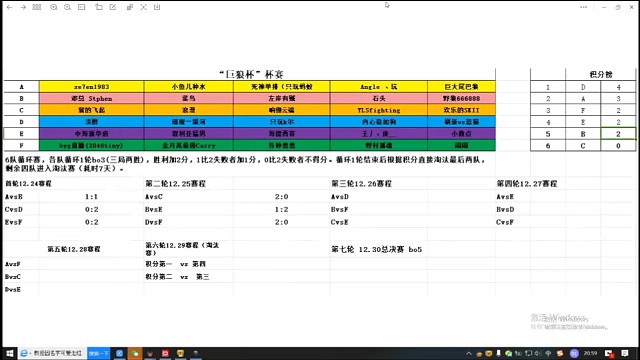Rotate the image with the rotate icon

click(x=99, y=7)
